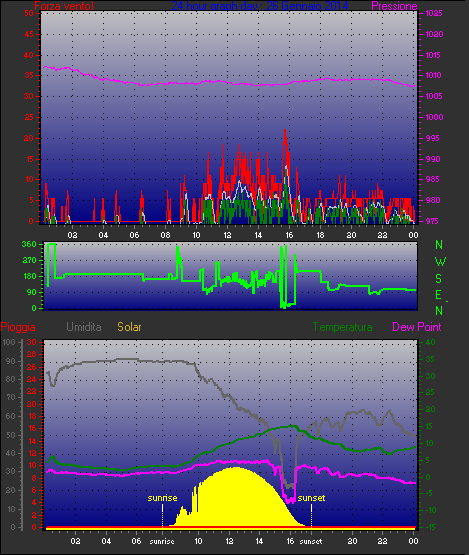469x555 pixels.
Task: Click the 45 value on wind force axis
Action: coord(29,34)
